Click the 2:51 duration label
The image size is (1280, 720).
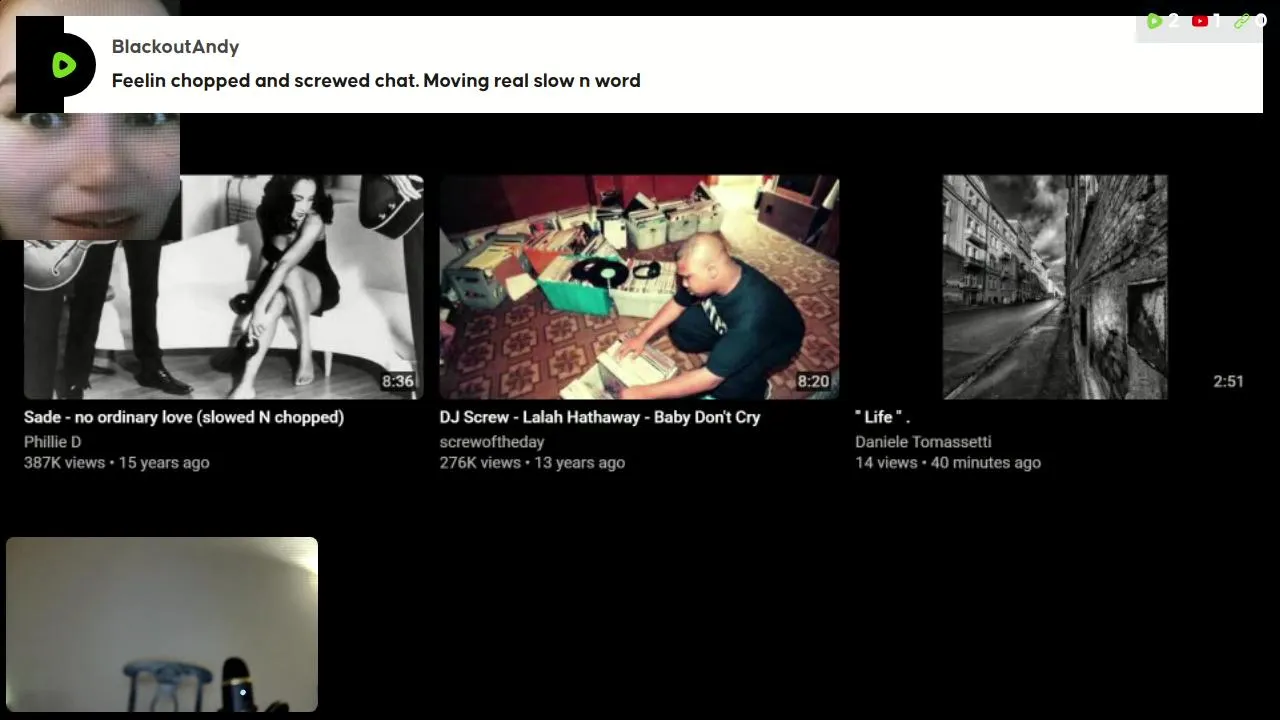click(1228, 381)
